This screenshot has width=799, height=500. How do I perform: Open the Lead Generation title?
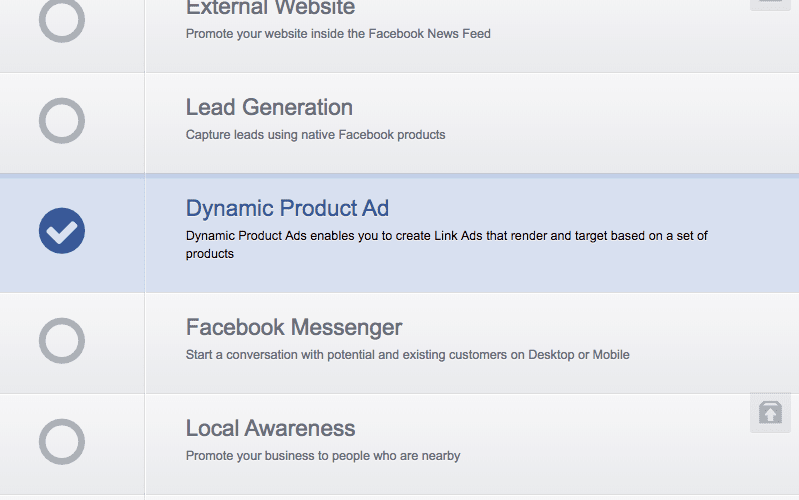pos(269,107)
